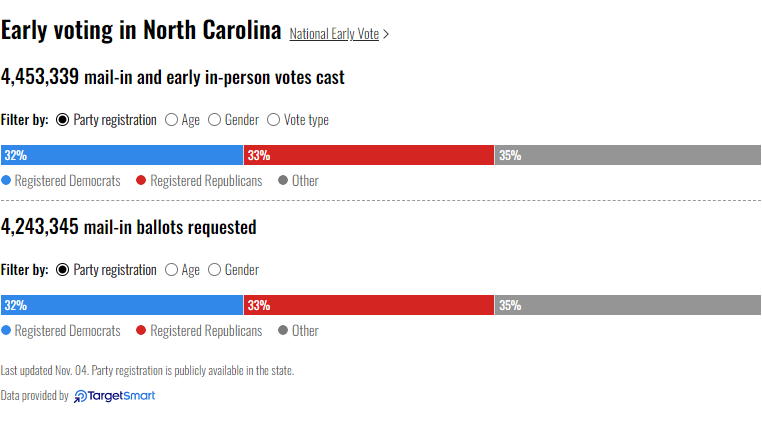This screenshot has height=425, width=762.
Task: Select Age filter for ballots requested
Action: tap(171, 270)
